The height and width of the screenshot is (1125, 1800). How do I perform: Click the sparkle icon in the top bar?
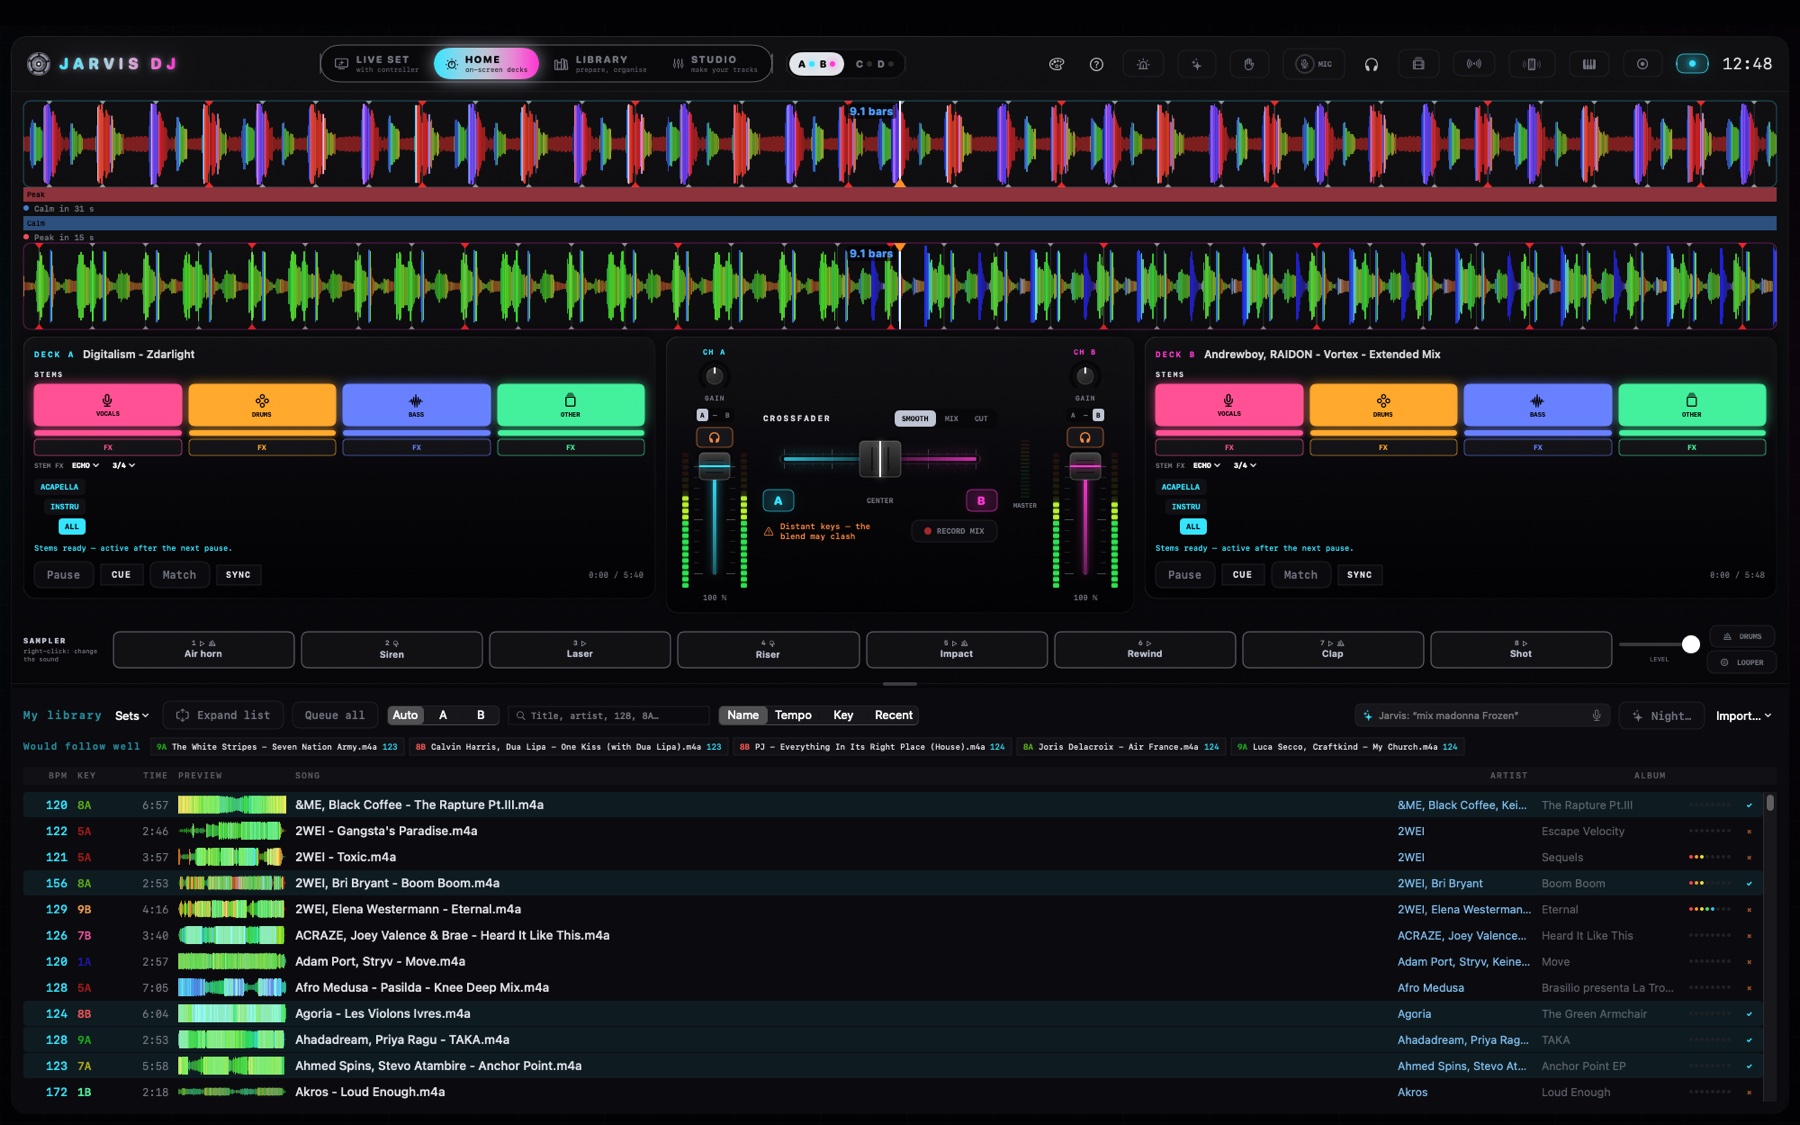1196,64
